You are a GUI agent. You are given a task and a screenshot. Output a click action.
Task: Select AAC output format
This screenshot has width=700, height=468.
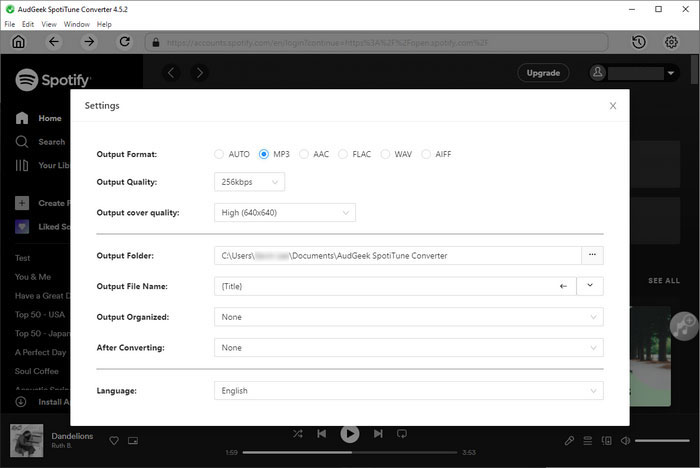coord(304,154)
